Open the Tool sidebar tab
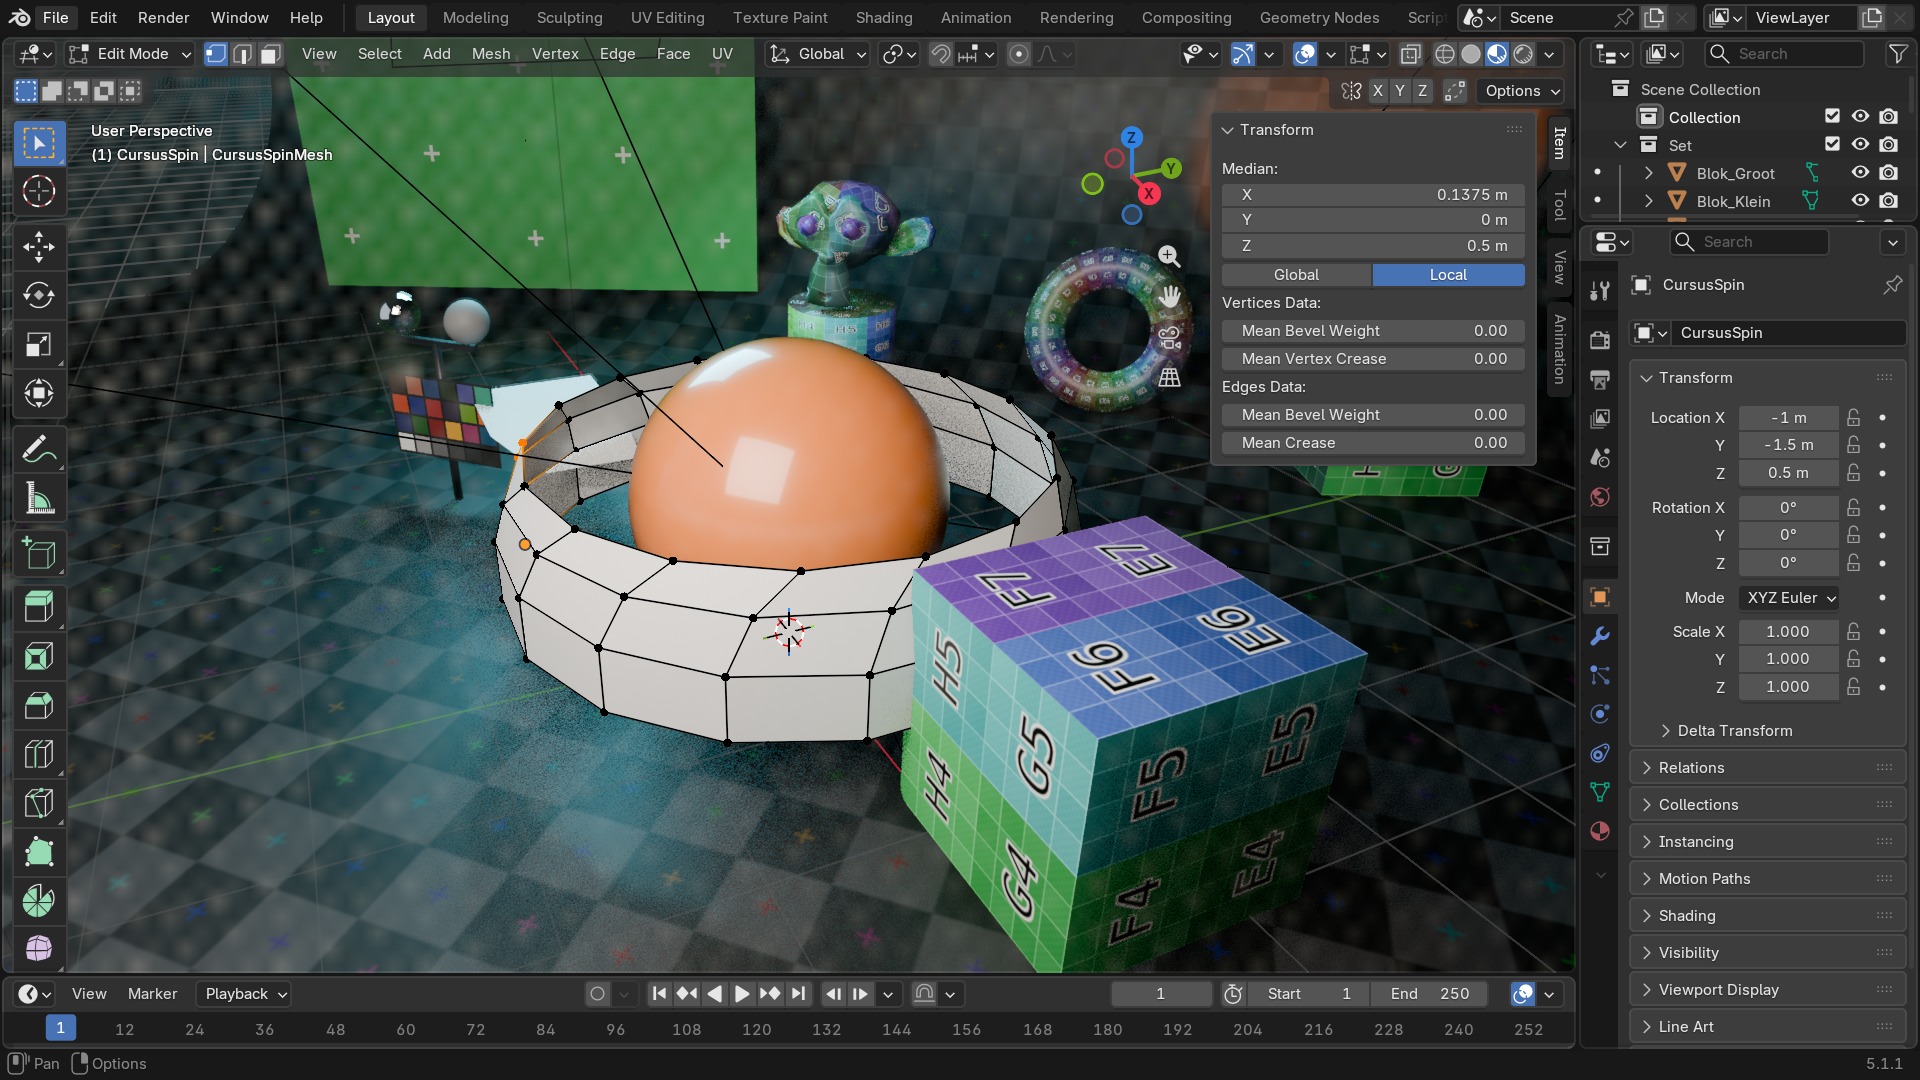The height and width of the screenshot is (1080, 1920). [x=1559, y=205]
